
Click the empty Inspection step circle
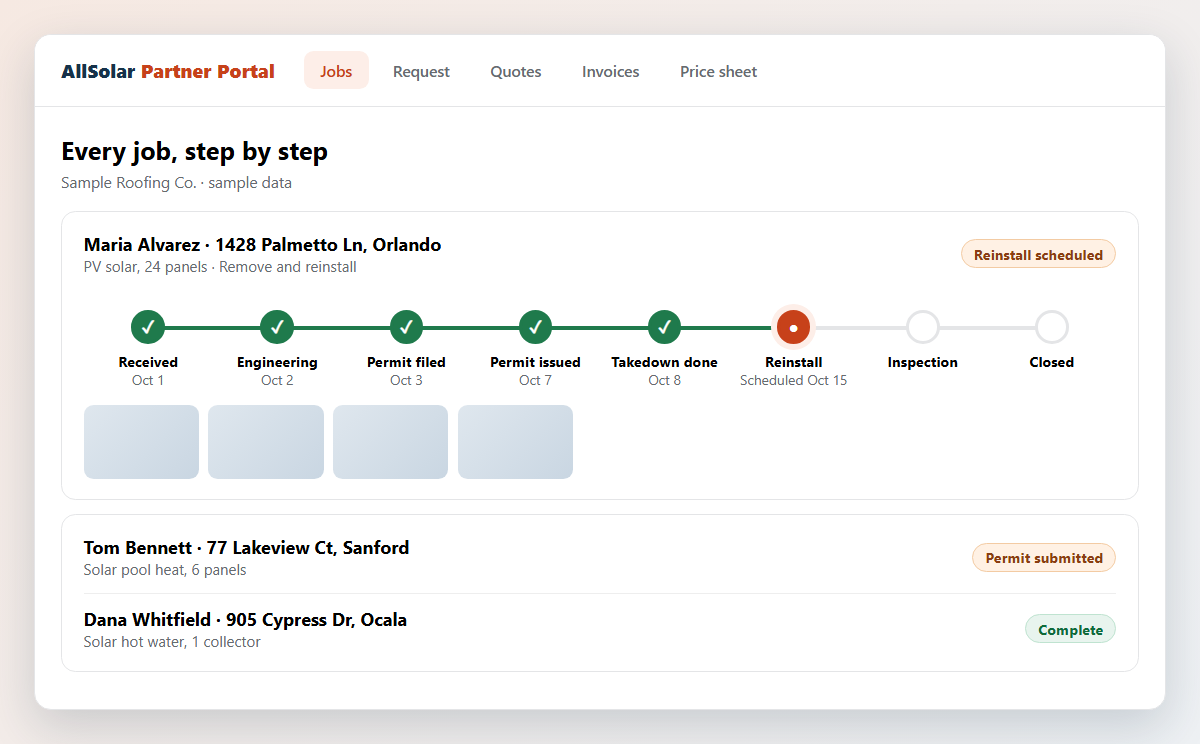click(922, 327)
